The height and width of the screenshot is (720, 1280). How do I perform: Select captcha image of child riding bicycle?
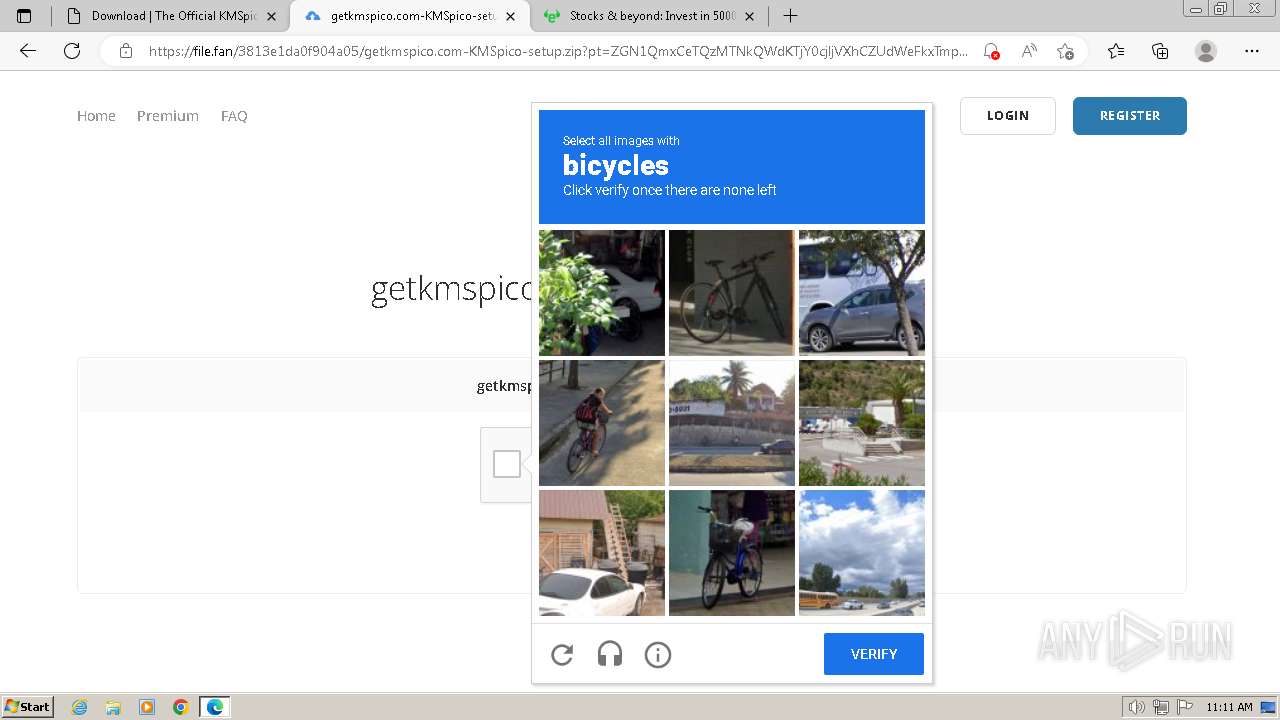(602, 423)
